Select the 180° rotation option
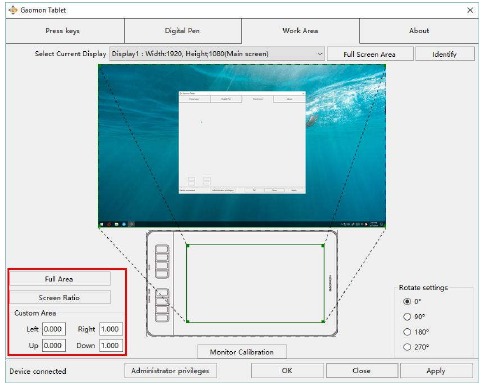This screenshot has height=385, width=486. tap(407, 332)
